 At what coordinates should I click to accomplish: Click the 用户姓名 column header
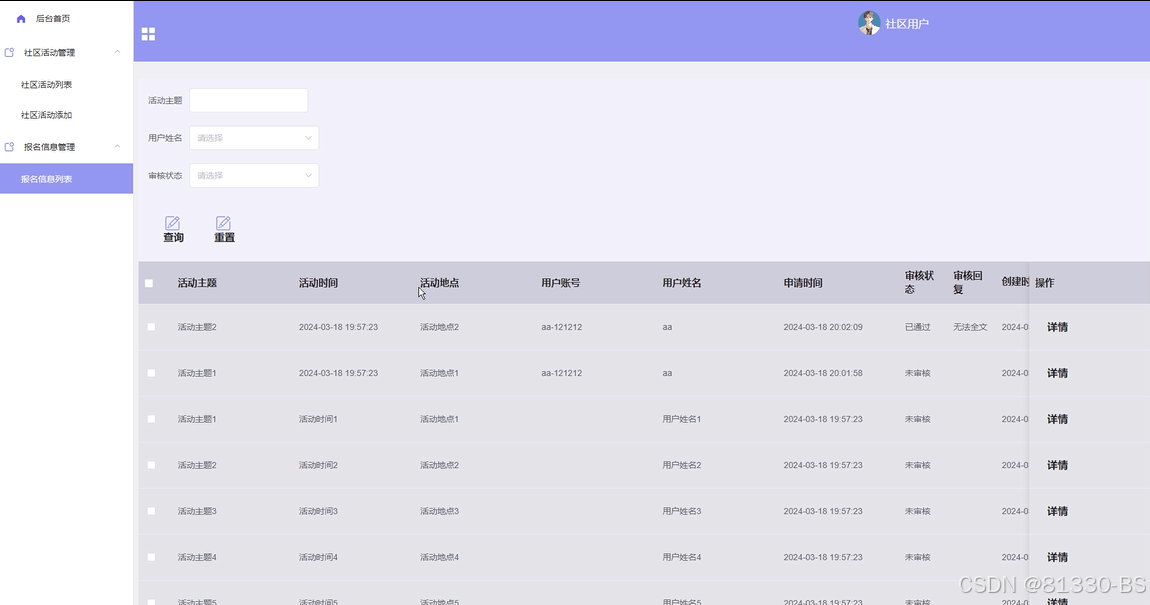tap(682, 283)
